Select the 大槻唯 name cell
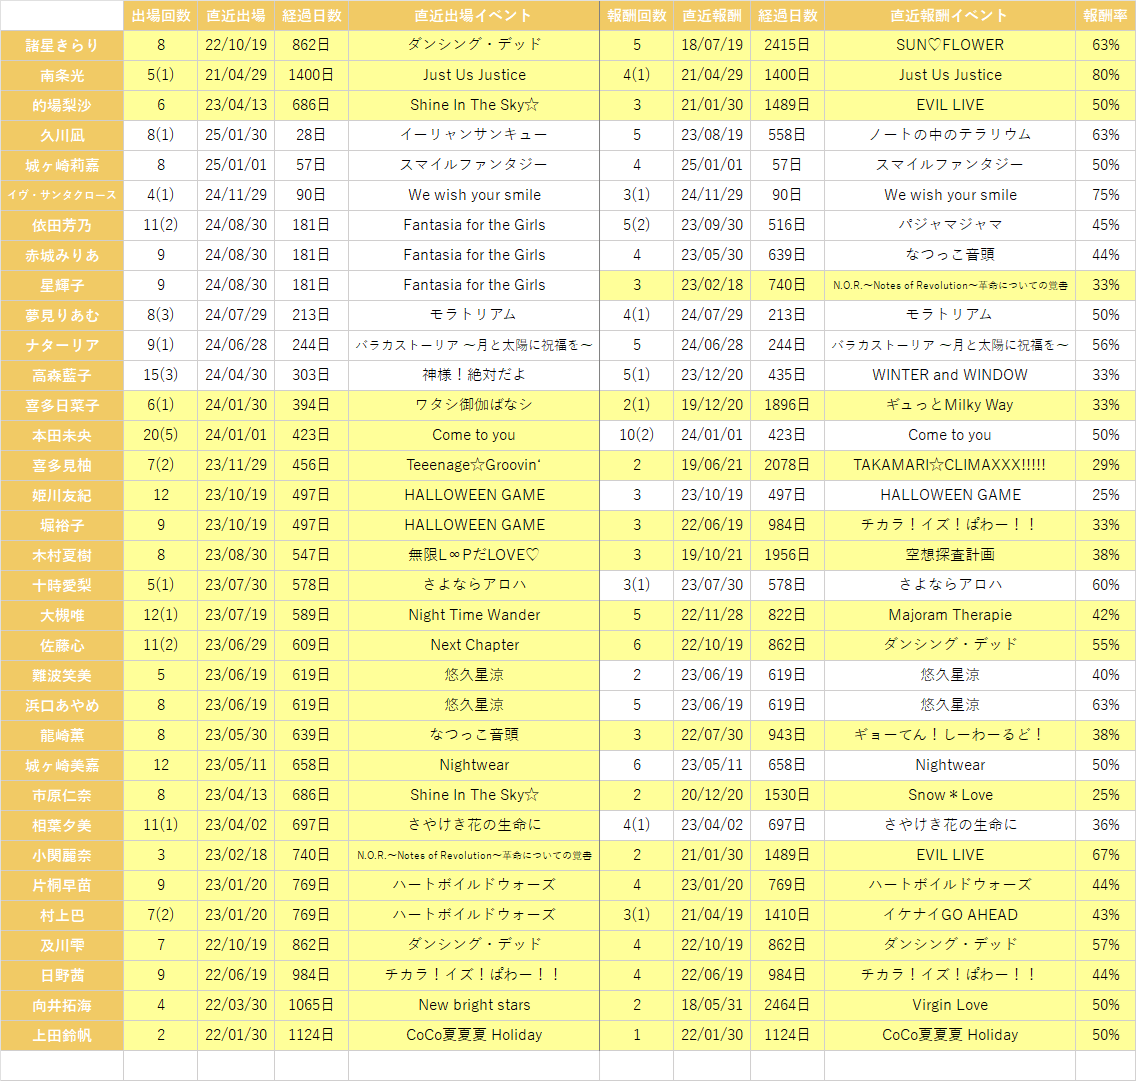This screenshot has height=1081, width=1136. point(62,615)
